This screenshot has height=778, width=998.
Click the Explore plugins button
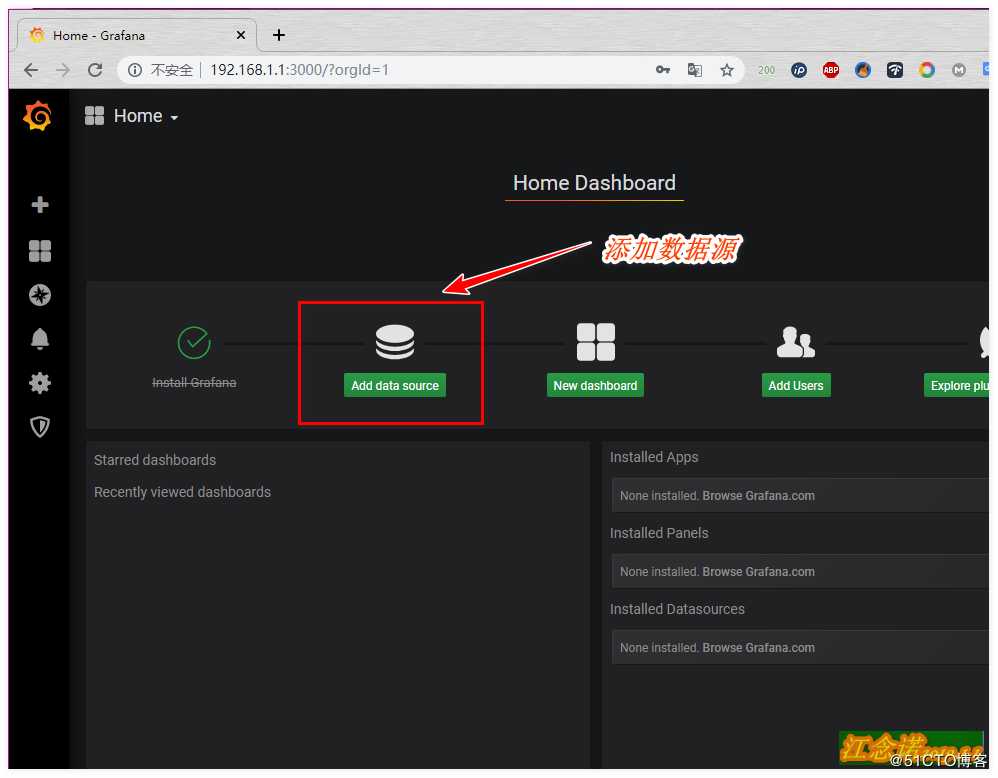coord(957,385)
